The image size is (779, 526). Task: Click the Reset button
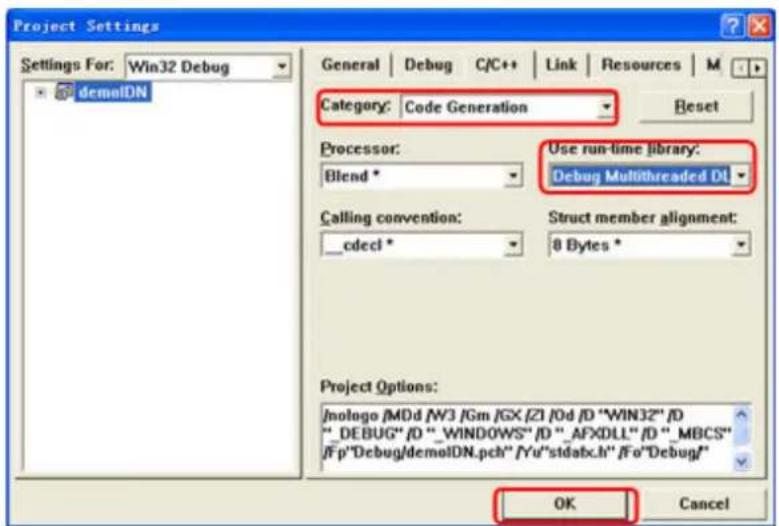(x=696, y=106)
